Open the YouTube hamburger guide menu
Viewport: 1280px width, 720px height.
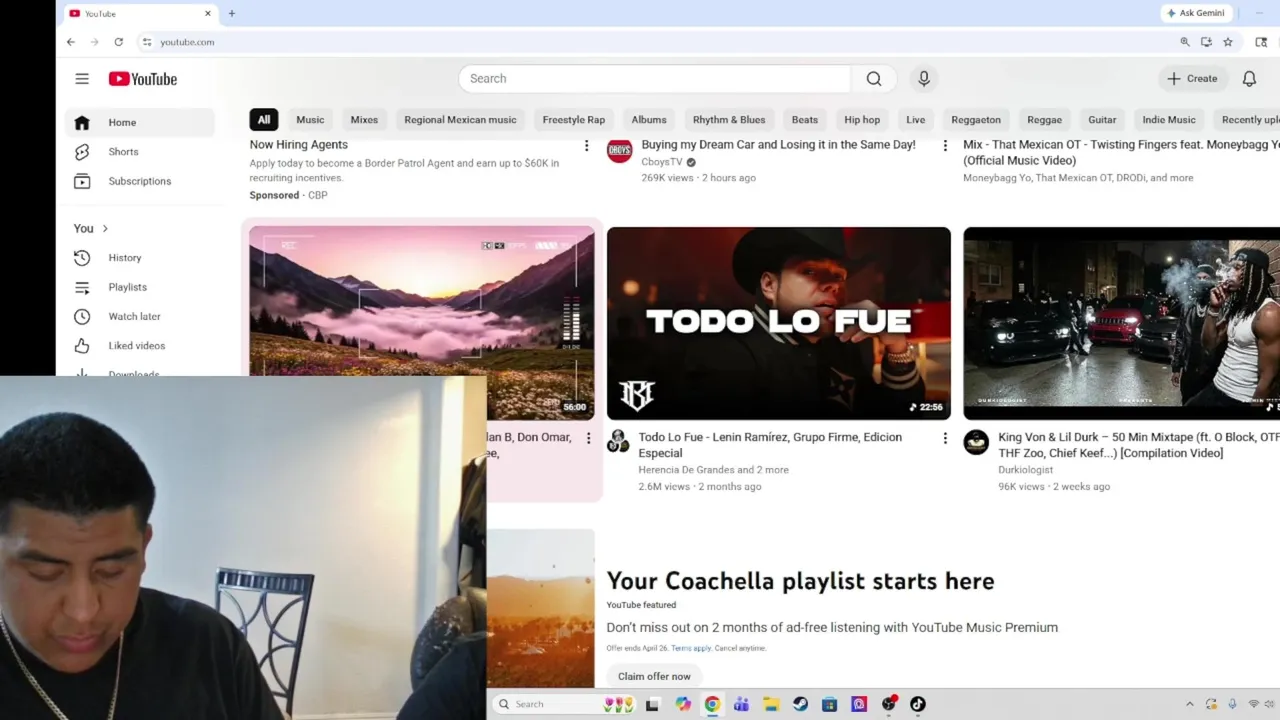(x=82, y=79)
